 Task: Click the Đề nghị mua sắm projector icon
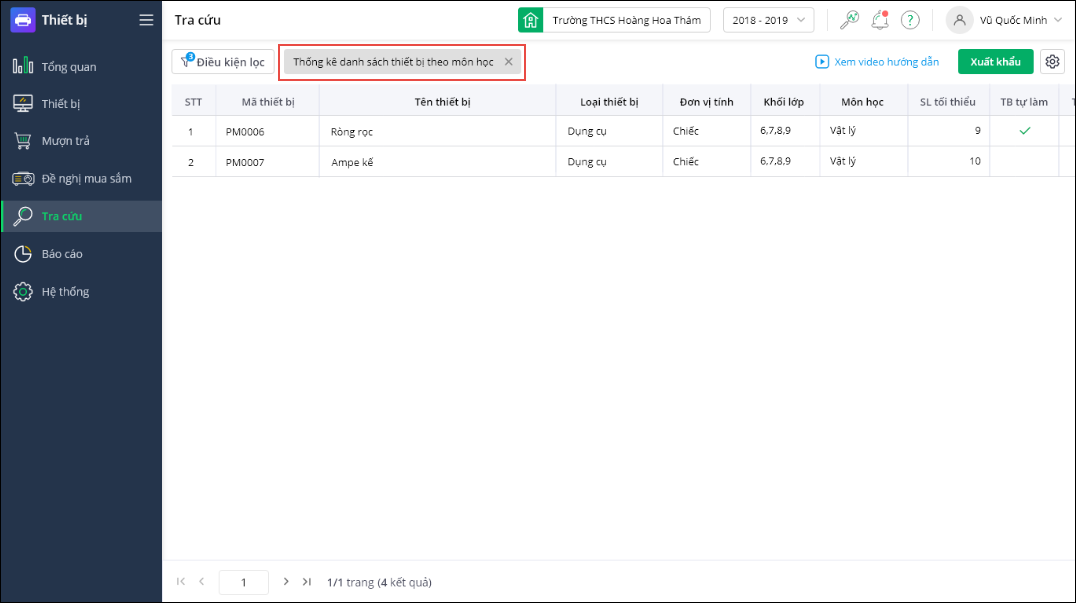coord(23,178)
